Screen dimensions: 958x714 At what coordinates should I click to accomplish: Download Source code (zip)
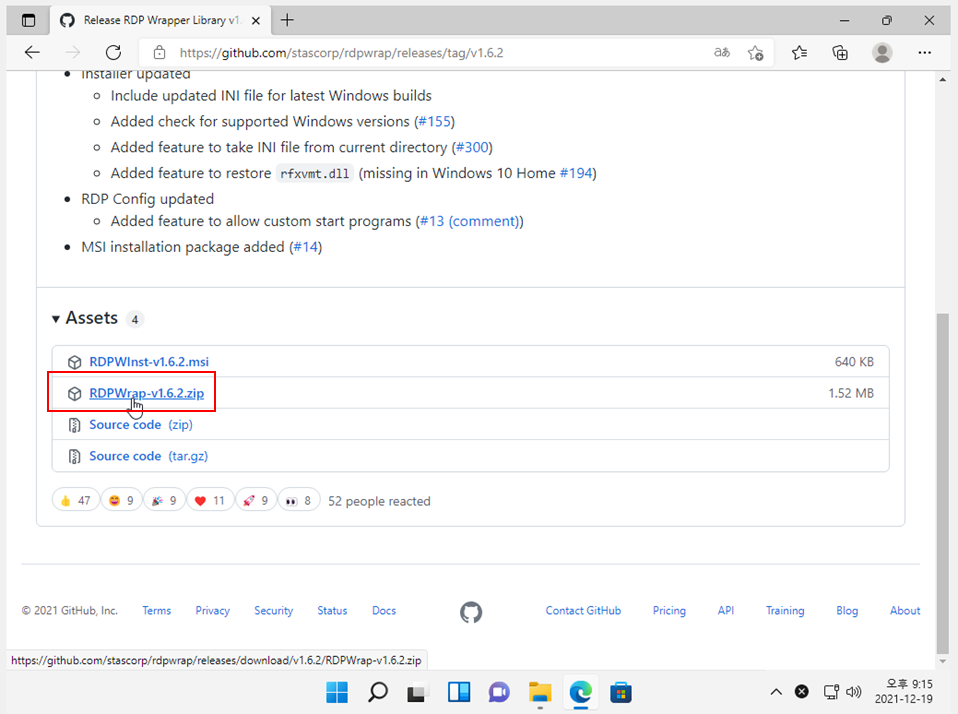click(x=141, y=424)
